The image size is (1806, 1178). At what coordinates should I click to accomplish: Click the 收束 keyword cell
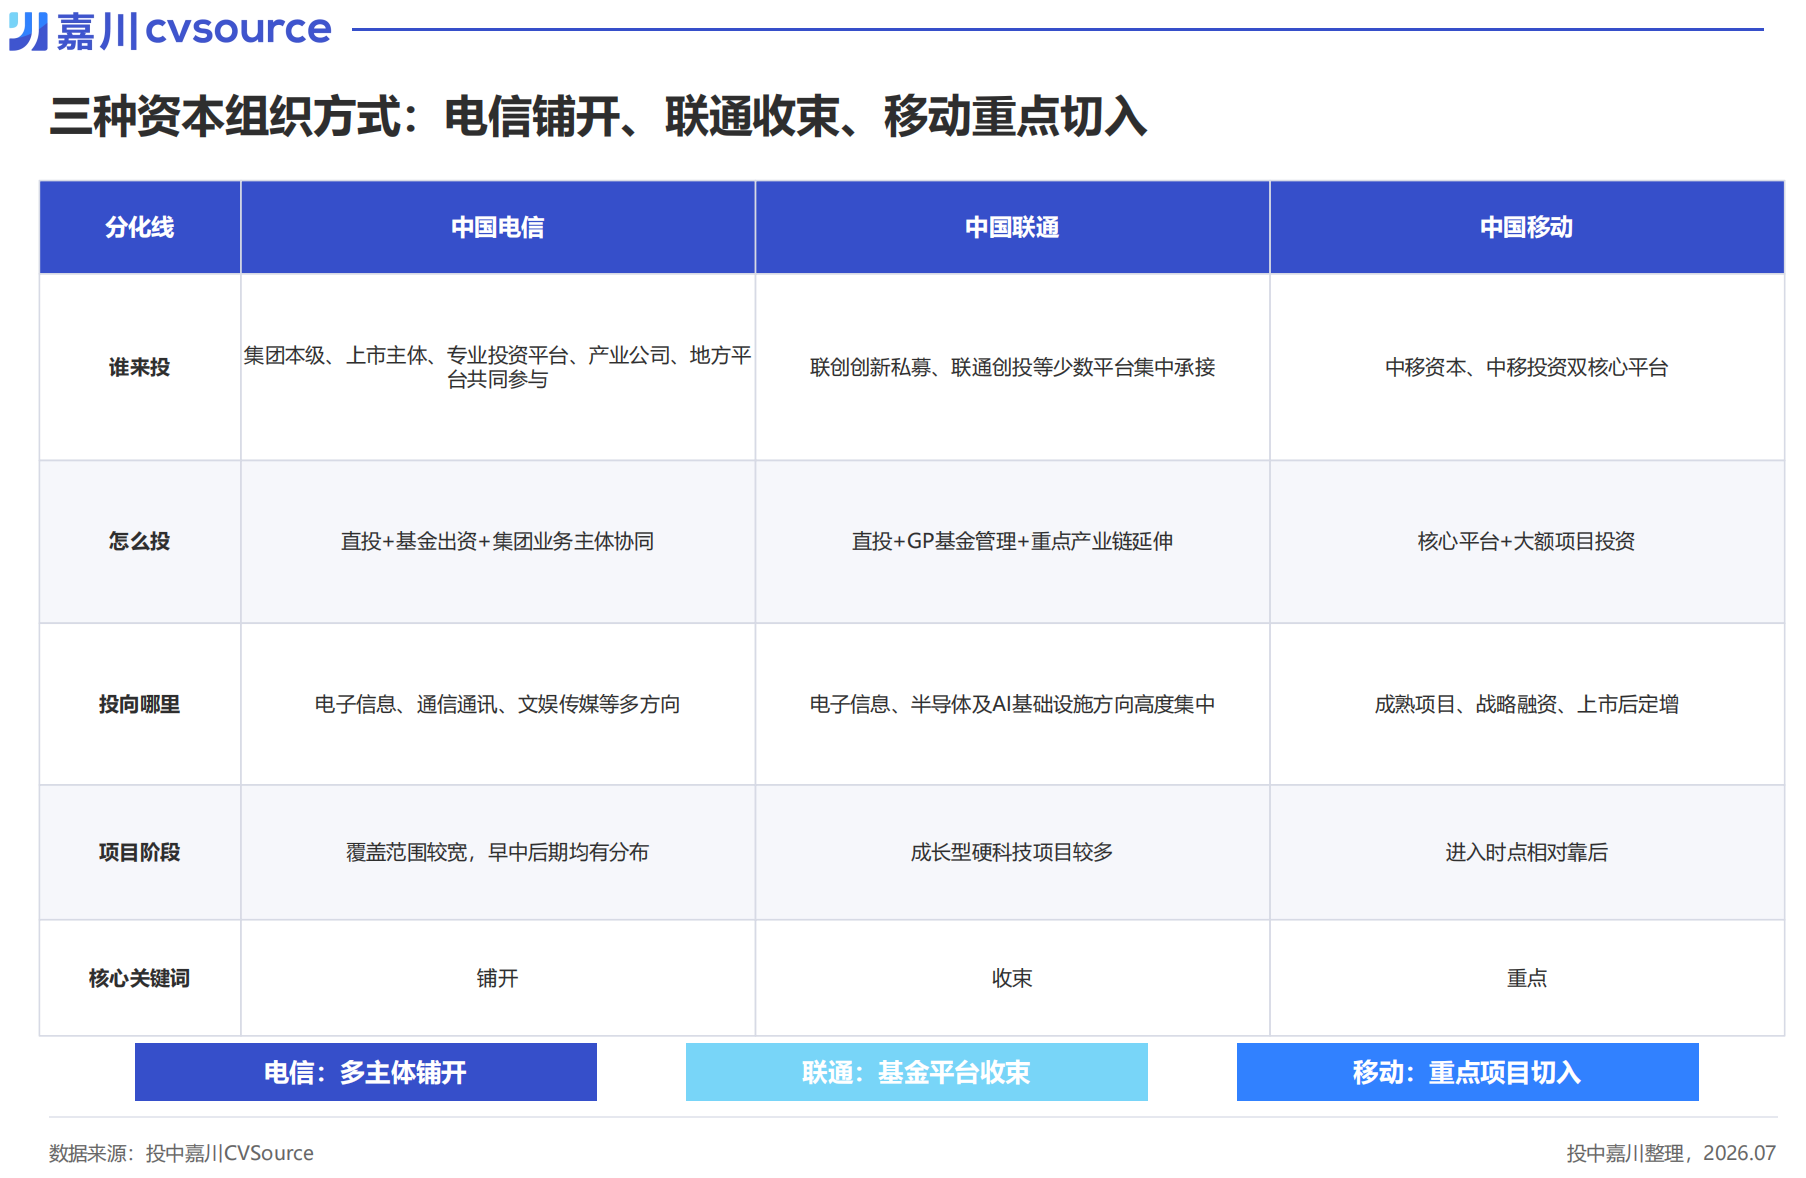pyautogui.click(x=1012, y=978)
